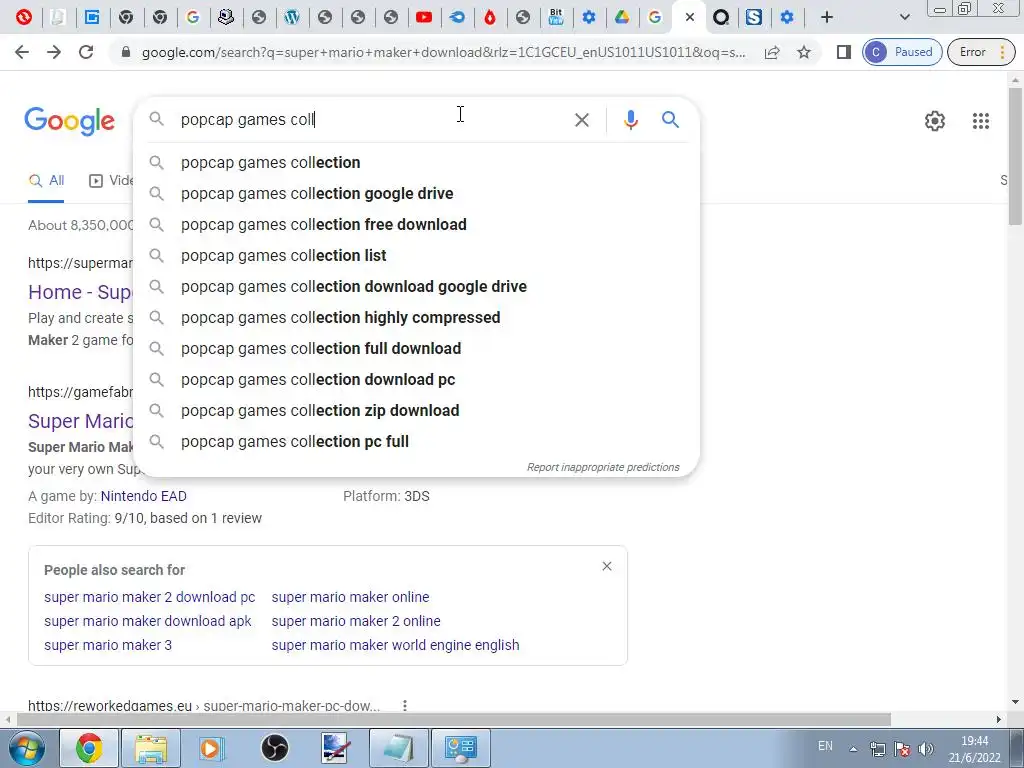Open the Nintendo EAD link
The width and height of the screenshot is (1024, 768).
144,496
